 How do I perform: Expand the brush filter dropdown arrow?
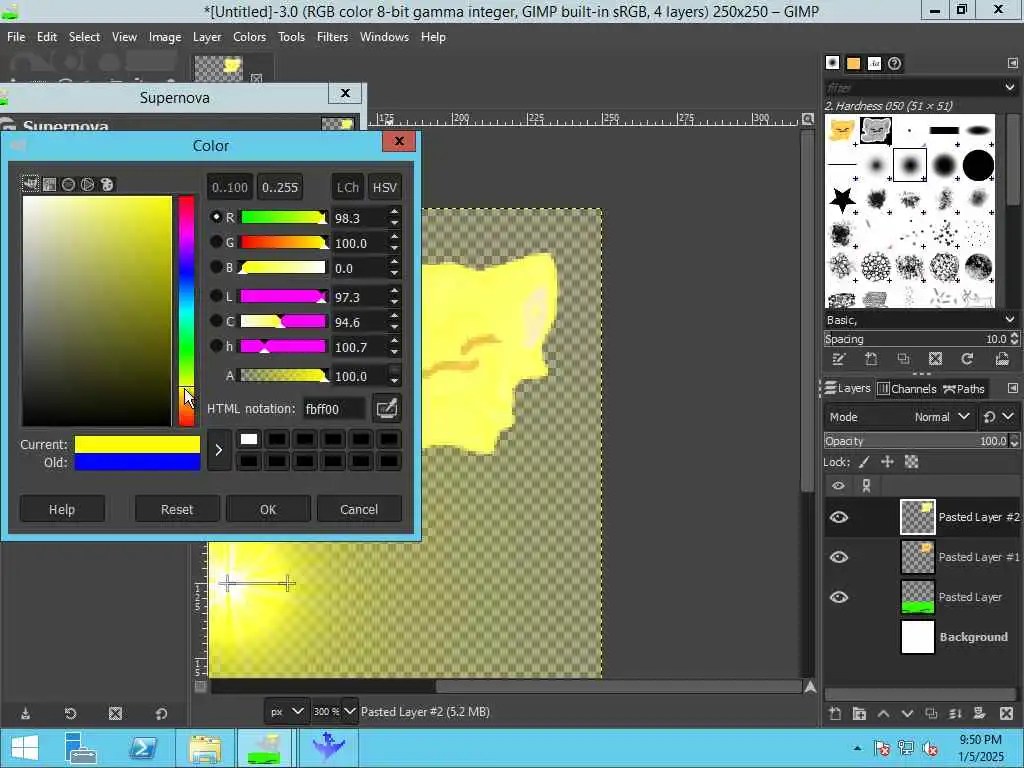pos(1010,87)
